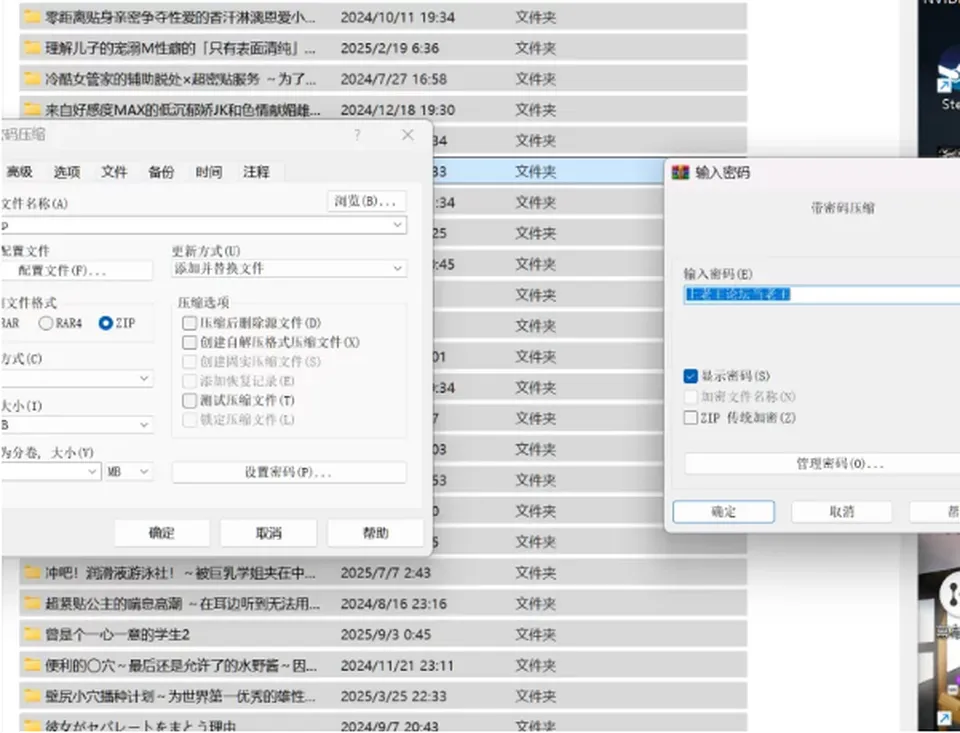
Task: Select the folder icon in the row dated 2025/3/25 22:33
Action: click(x=31, y=696)
